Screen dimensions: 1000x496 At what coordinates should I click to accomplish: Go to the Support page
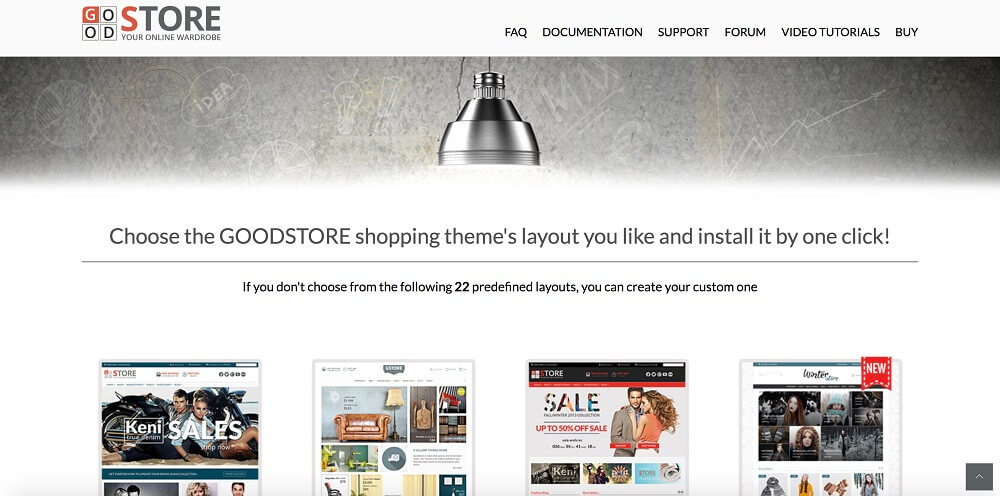(683, 32)
